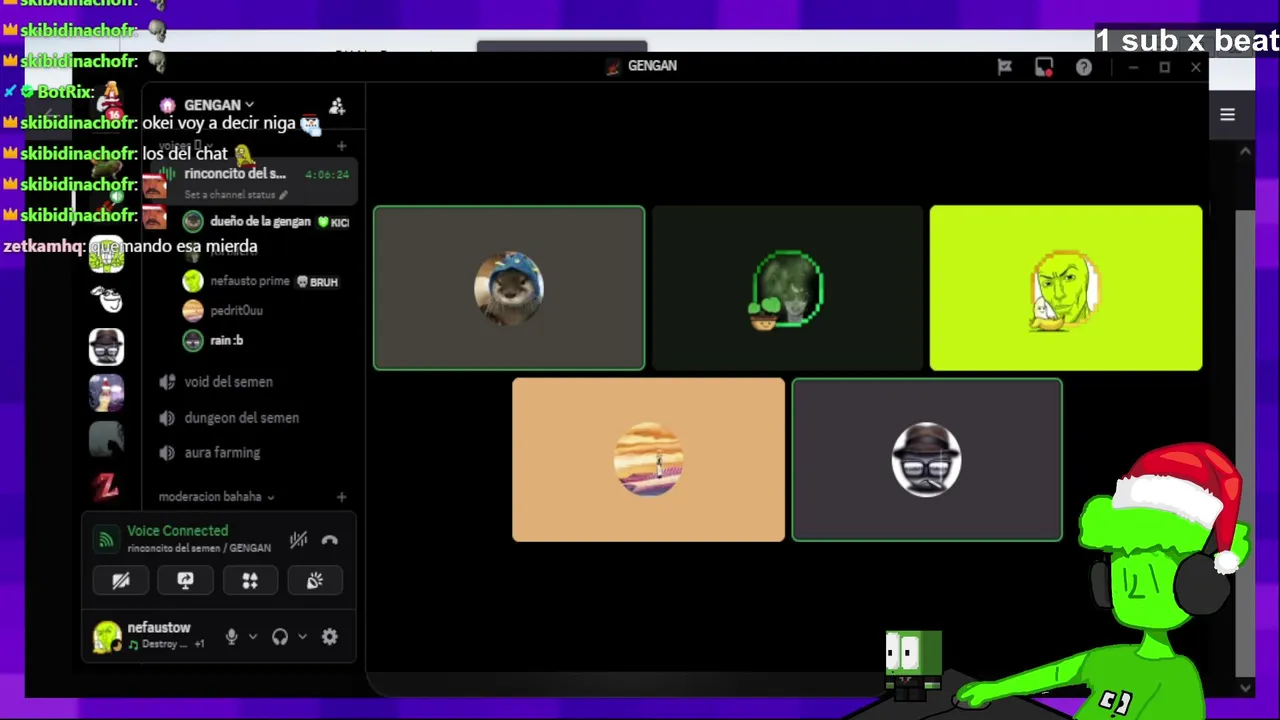Screen dimensions: 1280x720
Task: Start screen sharing button
Action: point(185,581)
